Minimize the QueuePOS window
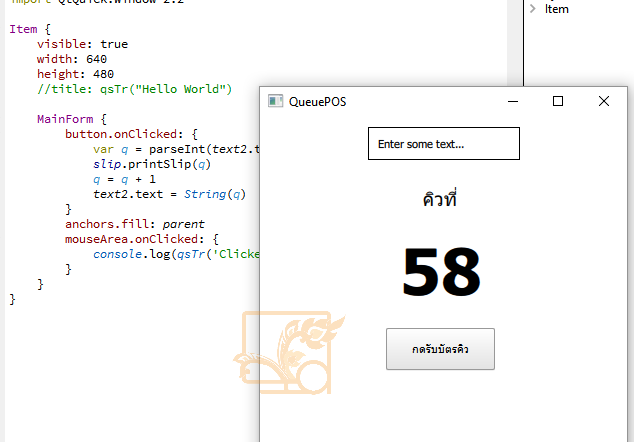The width and height of the screenshot is (634, 442). pos(512,101)
